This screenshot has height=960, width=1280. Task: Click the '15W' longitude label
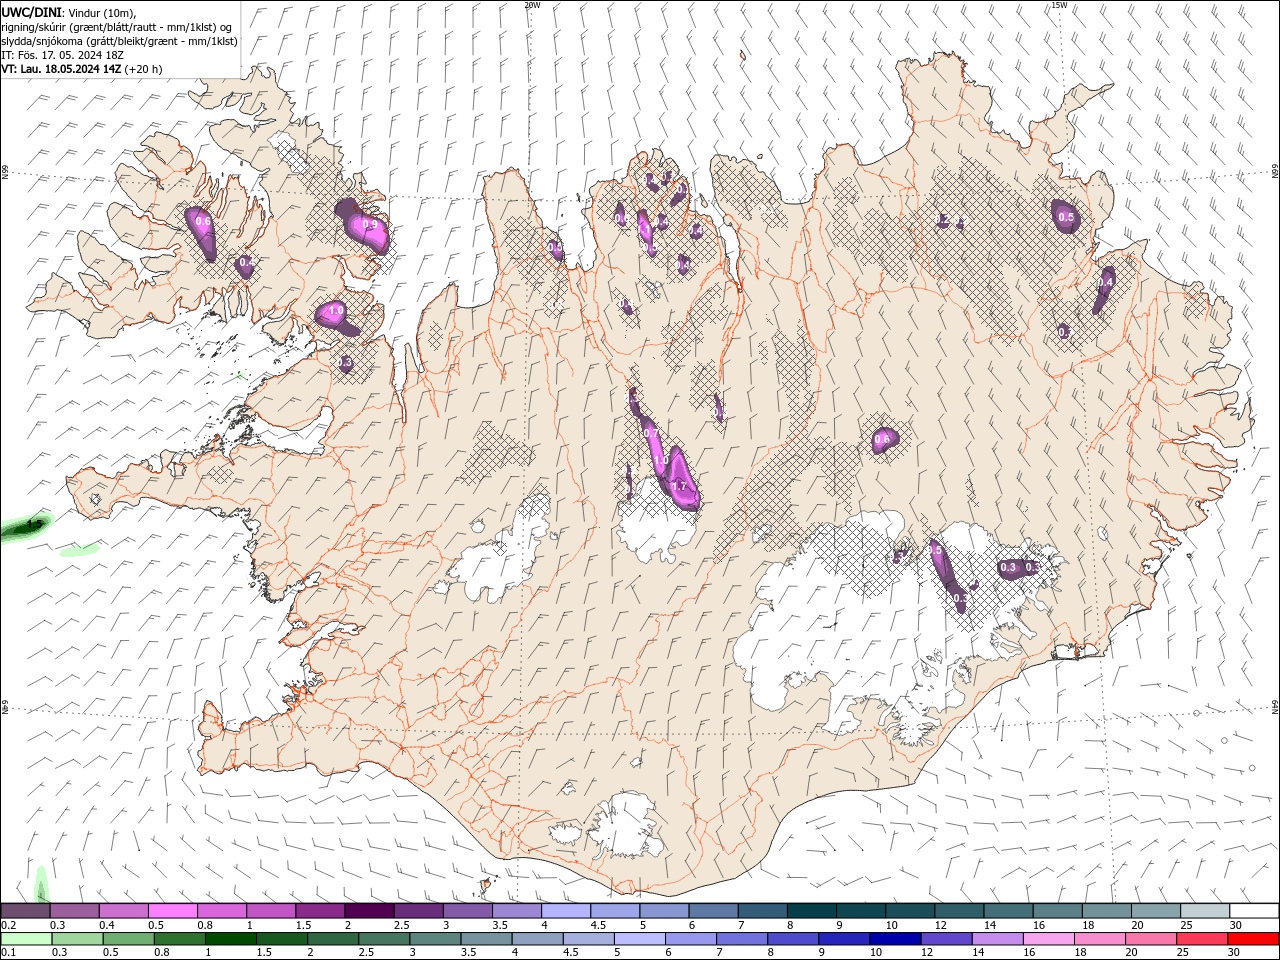pyautogui.click(x=1059, y=5)
